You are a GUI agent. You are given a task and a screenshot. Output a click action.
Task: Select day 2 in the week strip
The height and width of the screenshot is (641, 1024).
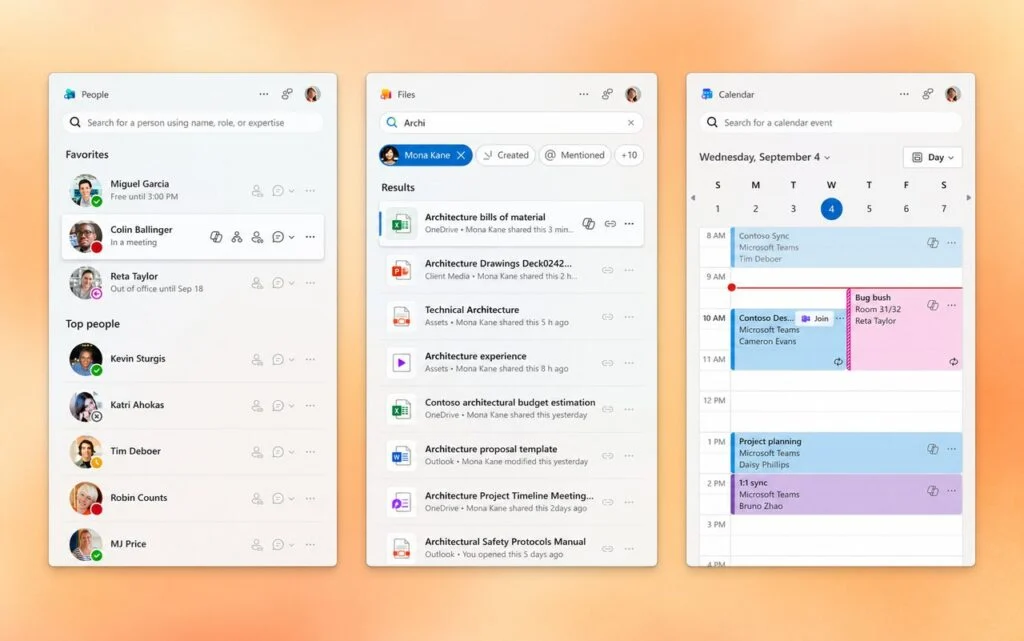coord(756,209)
